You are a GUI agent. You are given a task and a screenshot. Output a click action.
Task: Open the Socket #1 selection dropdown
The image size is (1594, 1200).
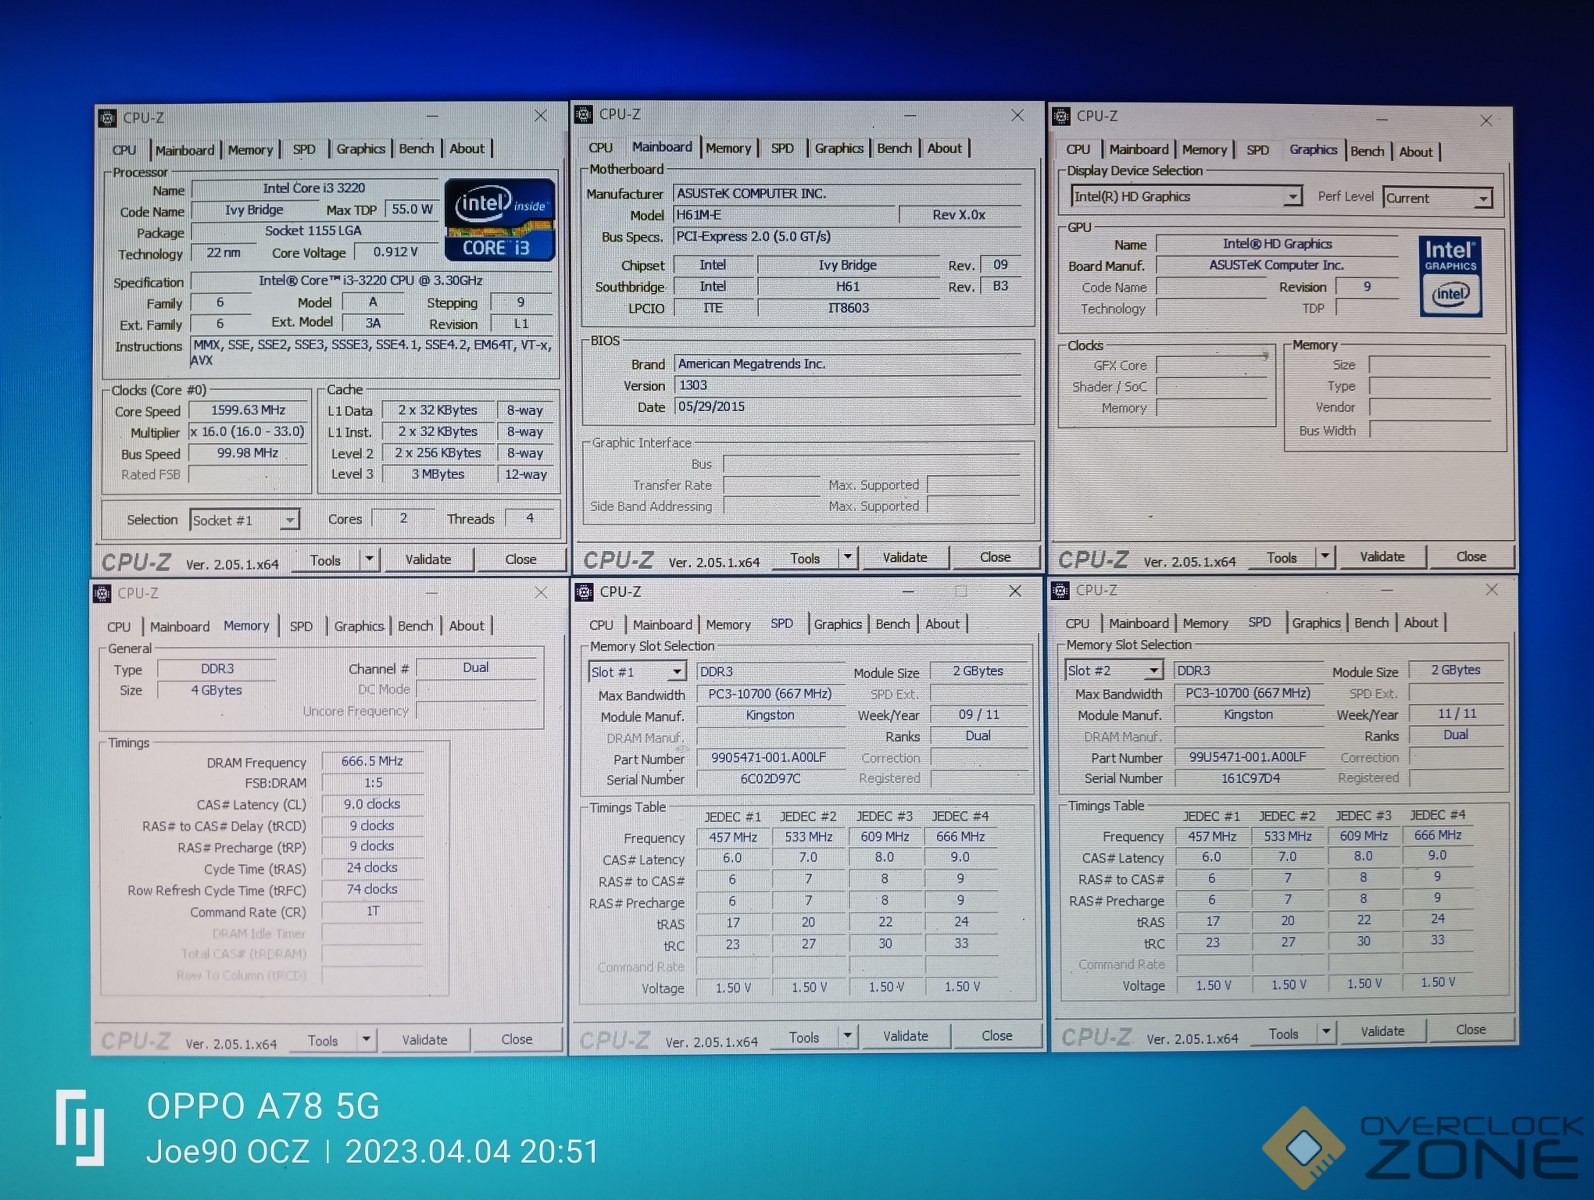pyautogui.click(x=289, y=520)
